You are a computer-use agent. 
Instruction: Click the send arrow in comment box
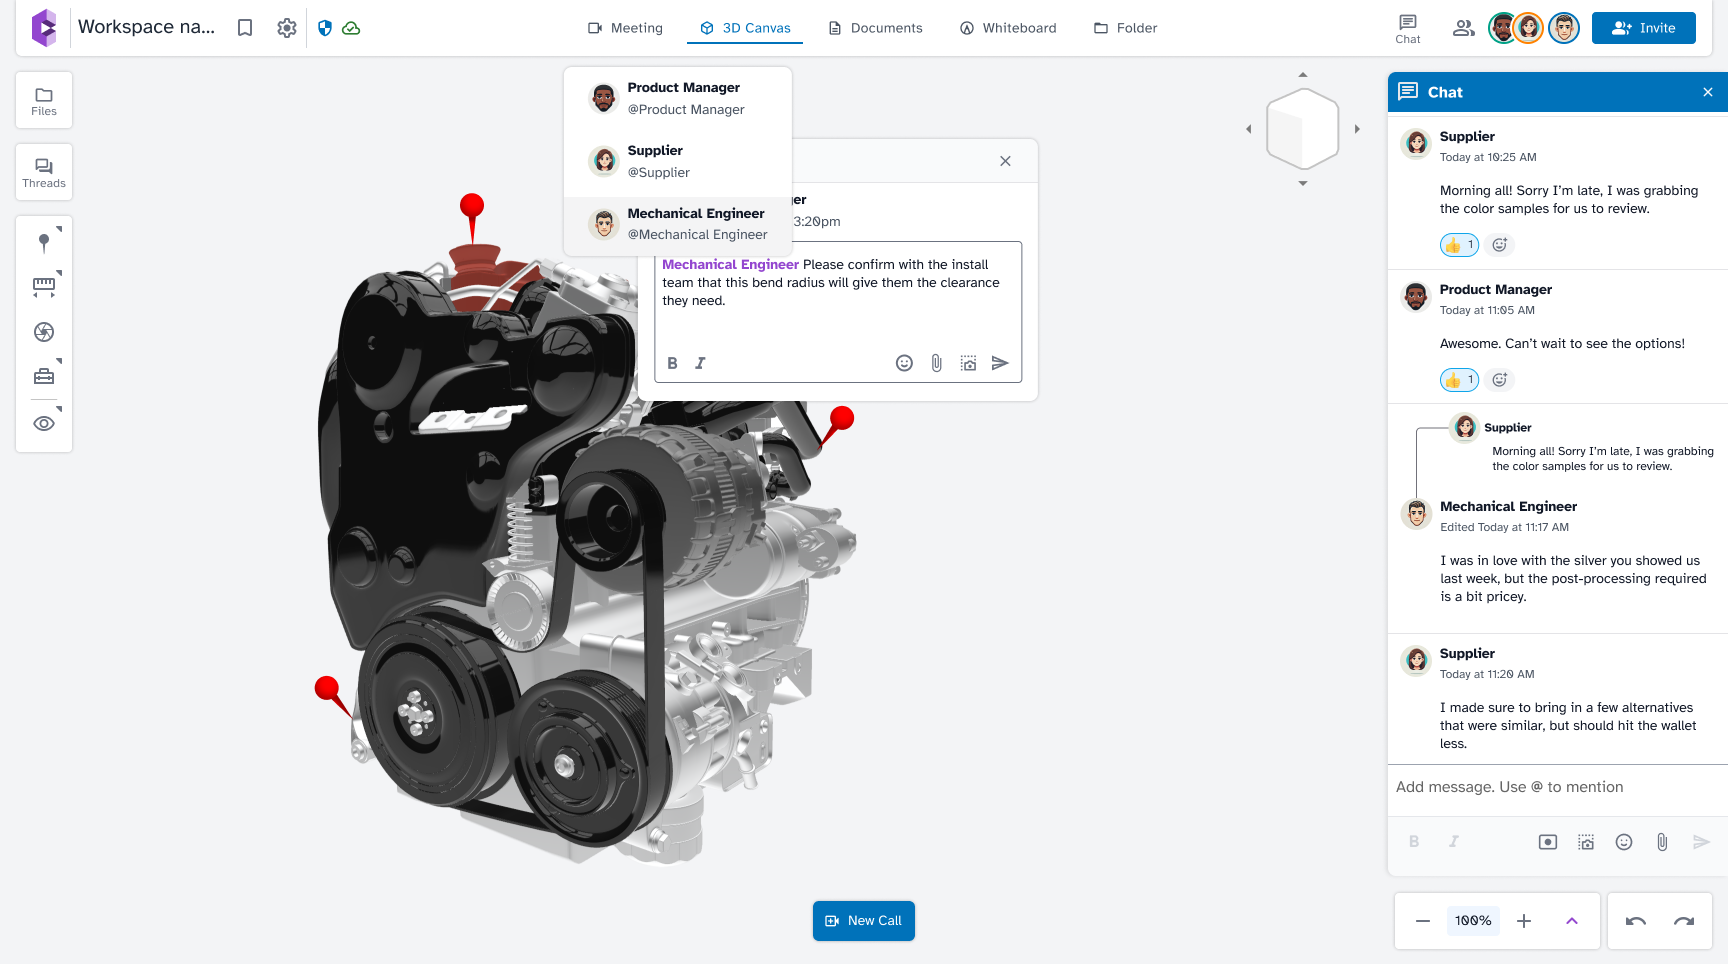click(x=999, y=363)
